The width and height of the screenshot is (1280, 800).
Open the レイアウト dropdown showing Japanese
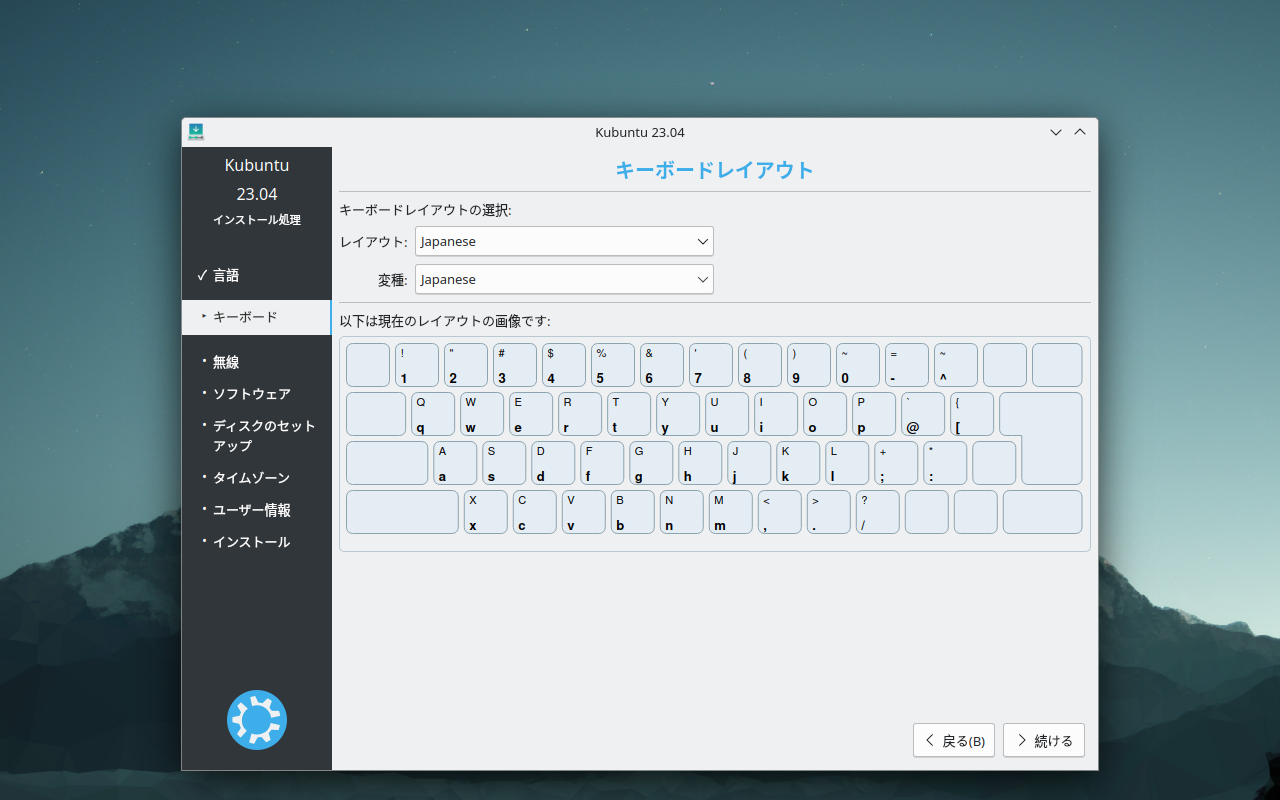pyautogui.click(x=564, y=241)
